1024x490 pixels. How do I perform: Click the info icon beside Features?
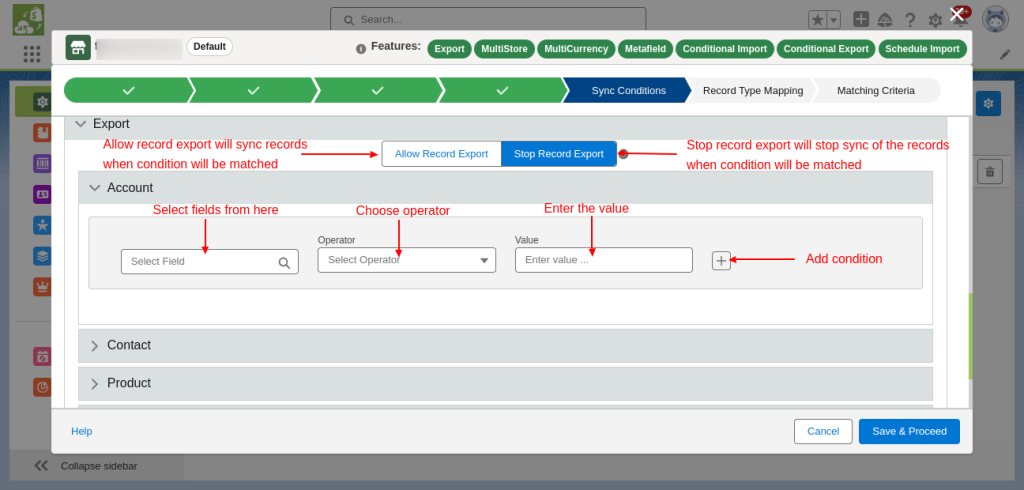pos(360,49)
